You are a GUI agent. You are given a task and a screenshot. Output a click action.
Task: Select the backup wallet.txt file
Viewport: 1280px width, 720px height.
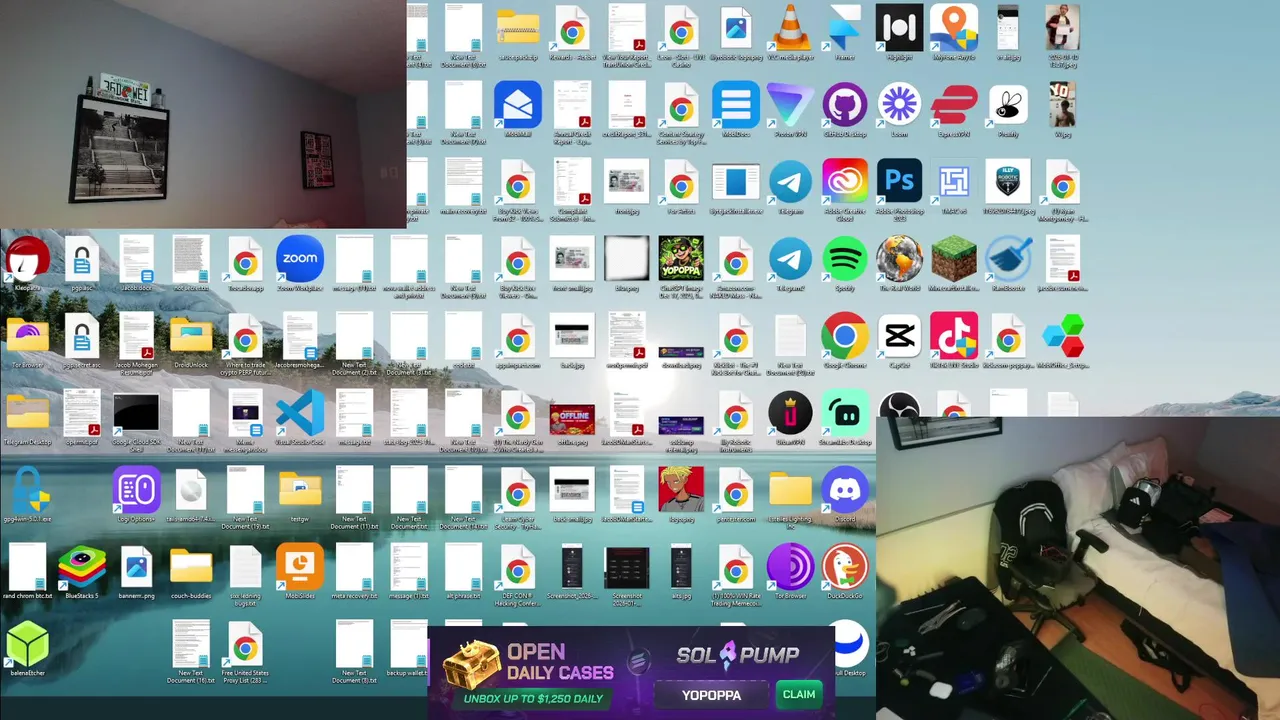click(409, 644)
